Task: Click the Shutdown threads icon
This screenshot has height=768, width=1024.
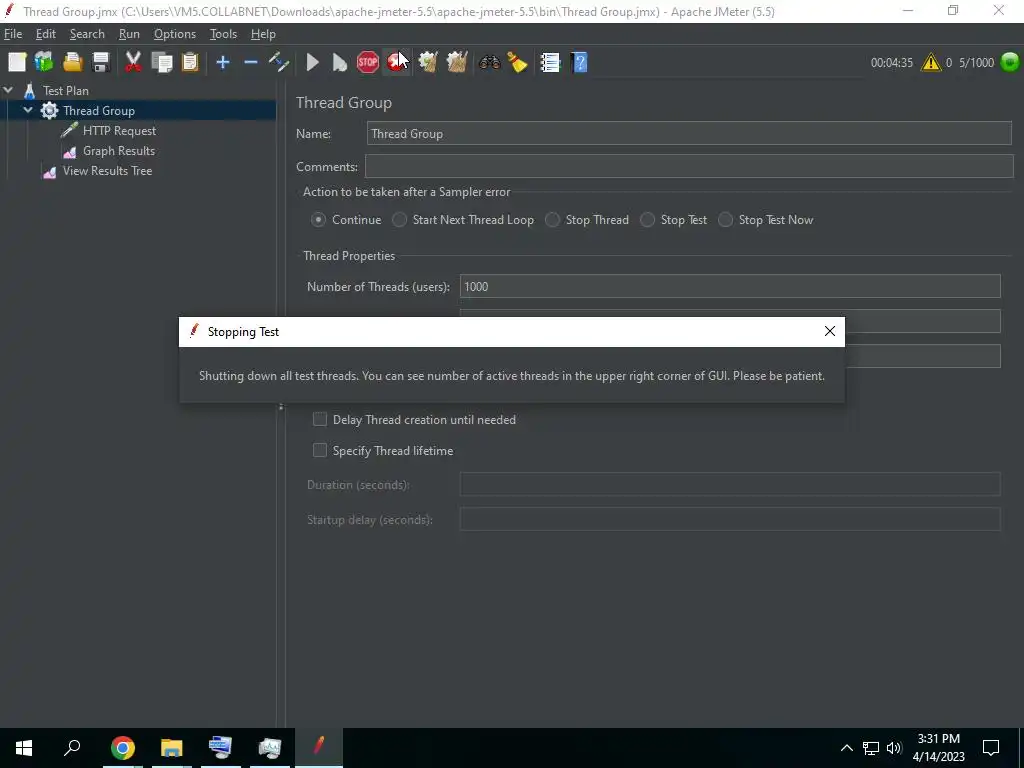Action: [x=396, y=62]
